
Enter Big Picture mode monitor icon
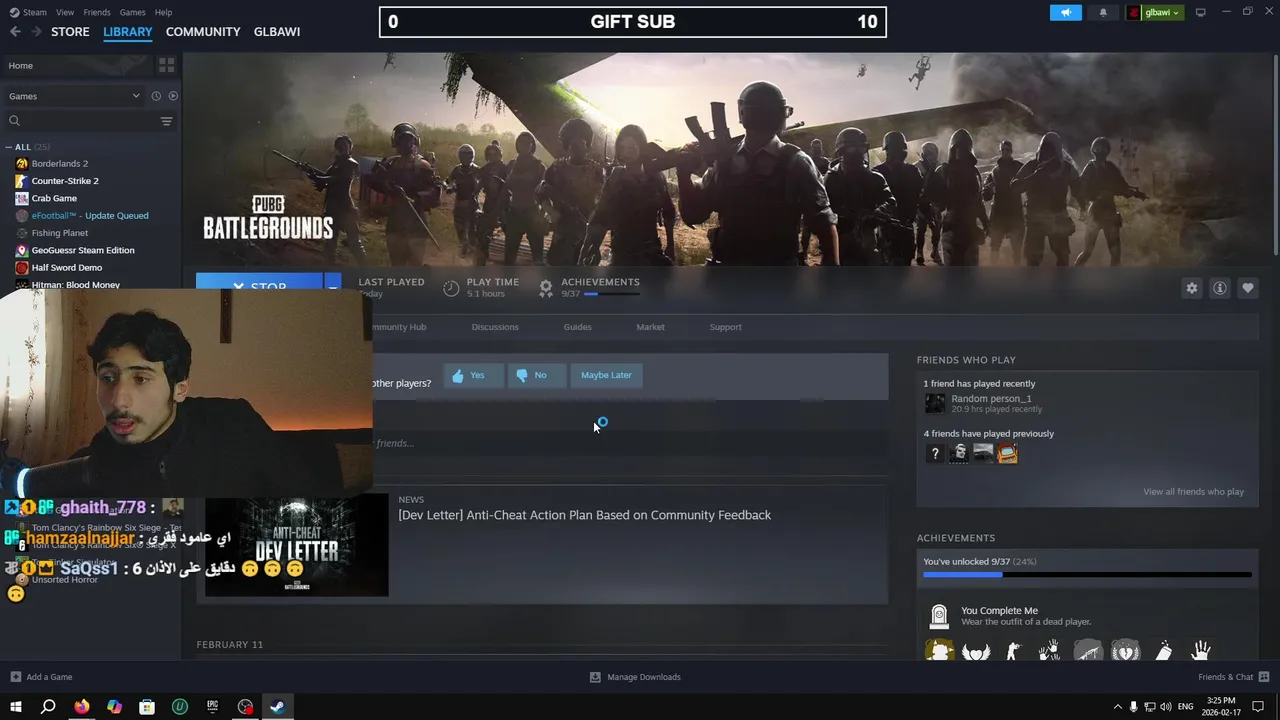(x=1201, y=12)
